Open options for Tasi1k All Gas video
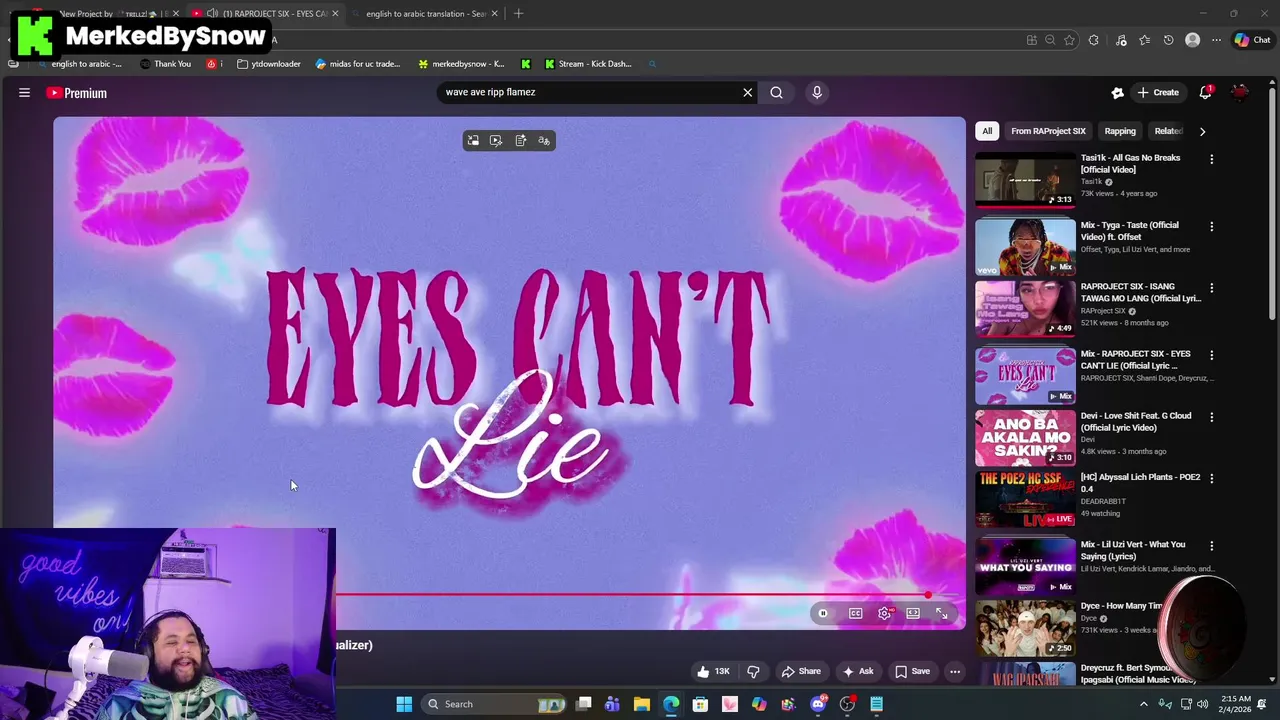Image resolution: width=1280 pixels, height=720 pixels. coord(1211,159)
